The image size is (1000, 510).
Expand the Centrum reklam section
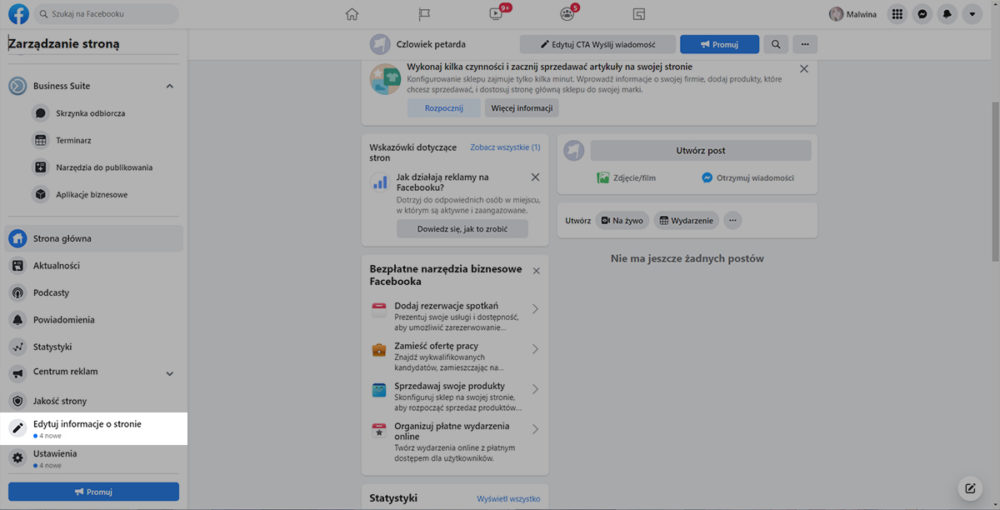(170, 374)
